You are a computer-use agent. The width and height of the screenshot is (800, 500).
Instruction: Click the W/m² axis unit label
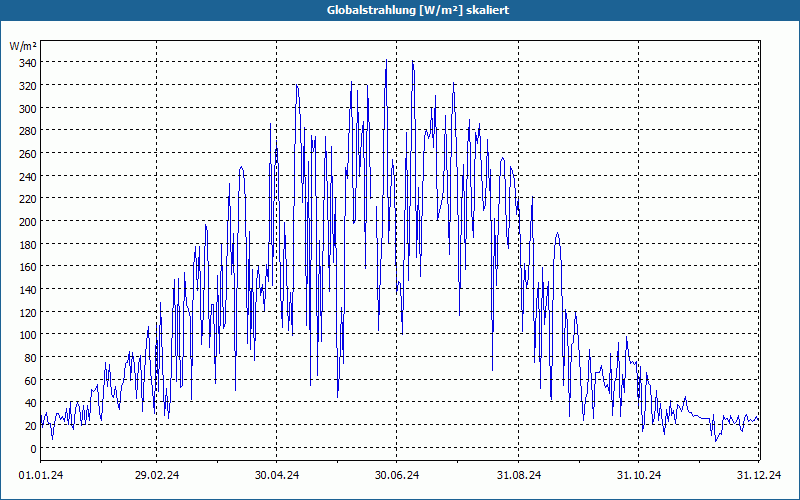(x=23, y=46)
